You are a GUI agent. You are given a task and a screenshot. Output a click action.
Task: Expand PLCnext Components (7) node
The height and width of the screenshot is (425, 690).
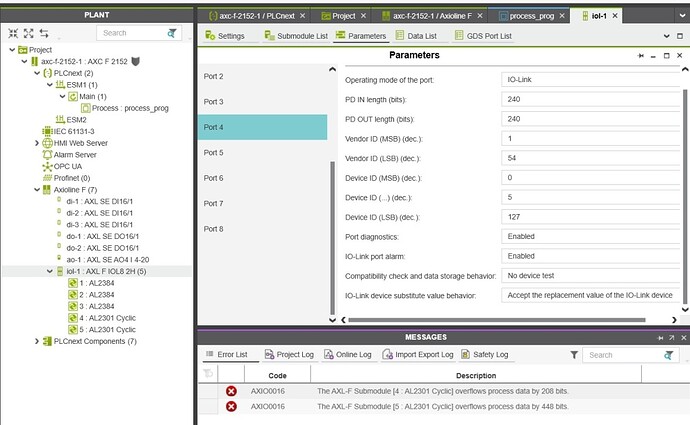pyautogui.click(x=37, y=341)
